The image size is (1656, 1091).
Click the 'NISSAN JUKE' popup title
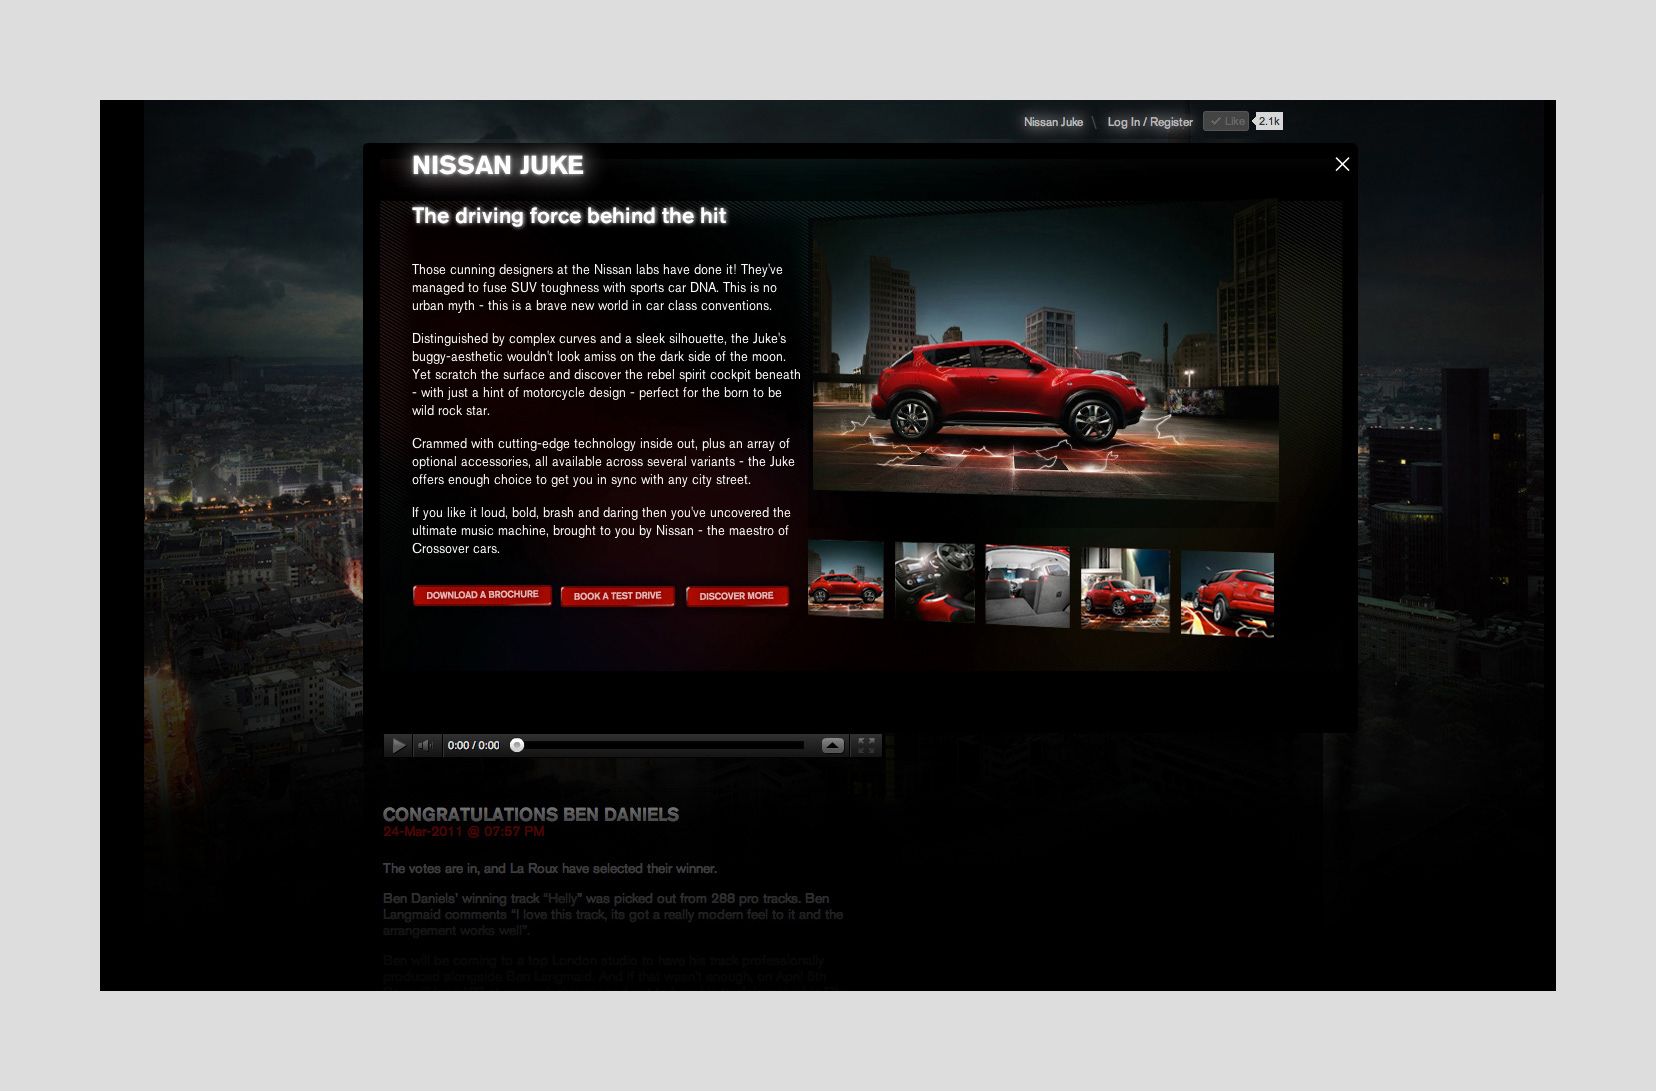point(498,165)
